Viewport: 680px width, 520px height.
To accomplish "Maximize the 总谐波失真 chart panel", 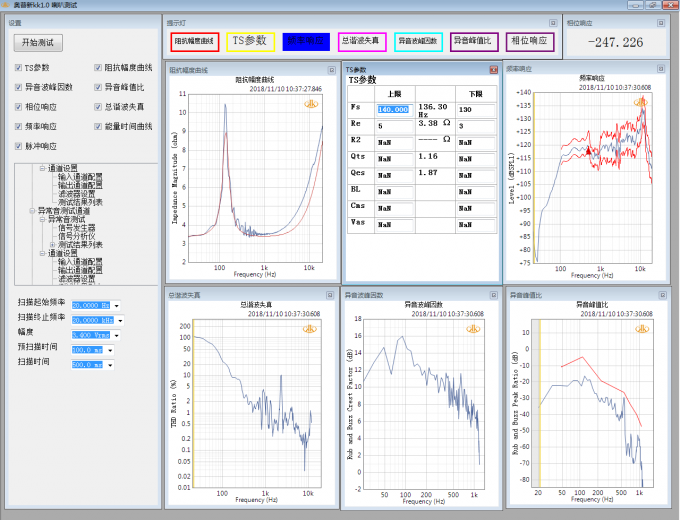I will [332, 295].
